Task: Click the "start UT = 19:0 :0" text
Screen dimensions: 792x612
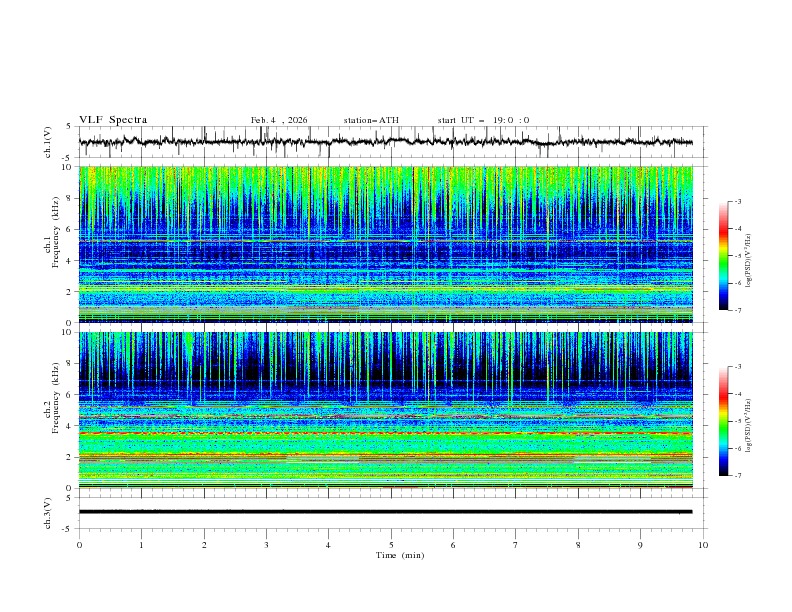Action: pos(483,120)
